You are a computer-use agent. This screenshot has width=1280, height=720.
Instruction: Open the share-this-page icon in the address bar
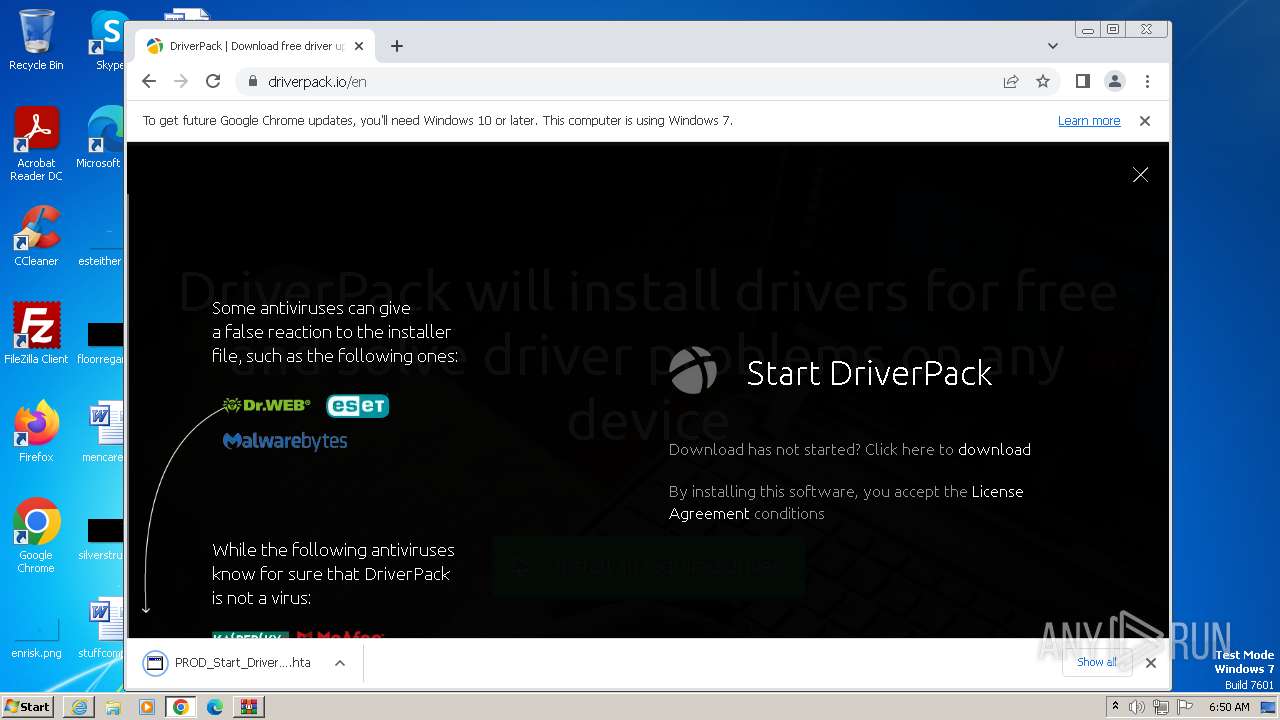[x=1011, y=81]
